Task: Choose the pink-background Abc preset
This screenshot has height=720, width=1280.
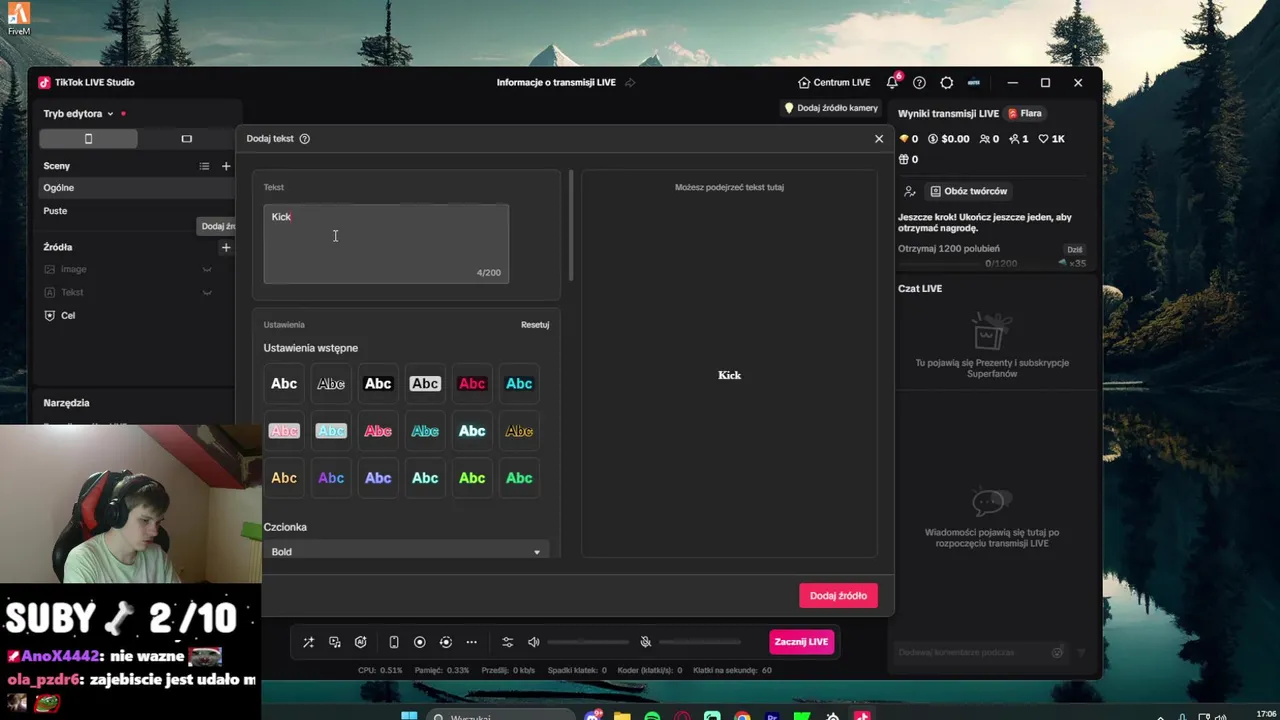Action: 284,431
